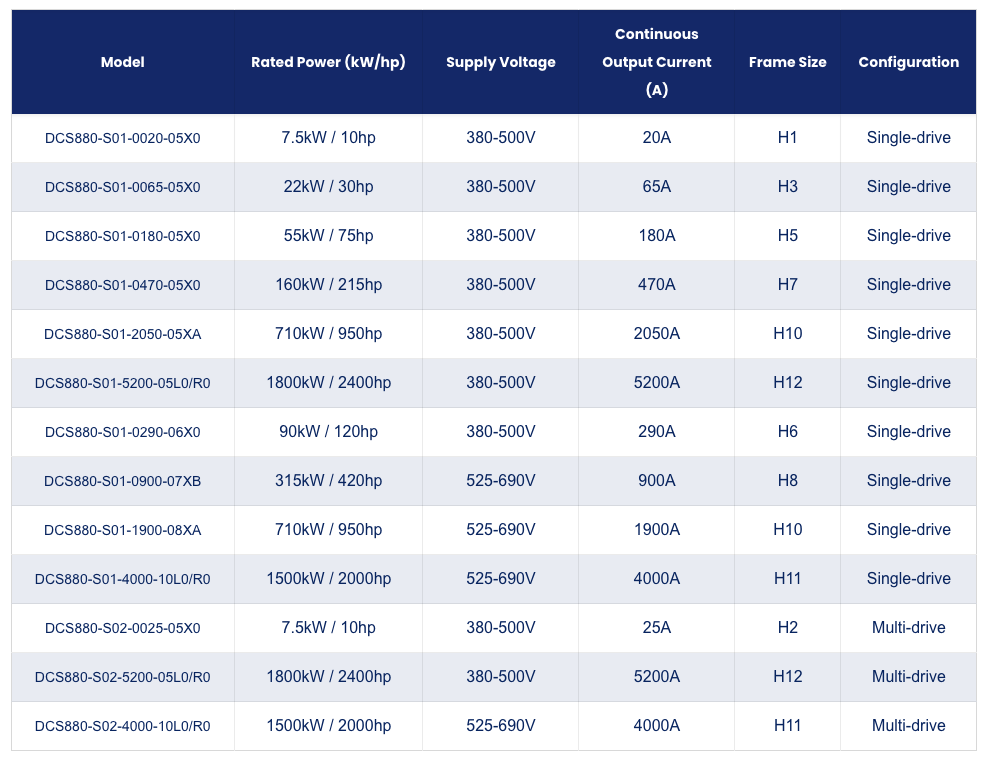Click the Model column header
The width and height of the screenshot is (988, 764).
pyautogui.click(x=123, y=62)
